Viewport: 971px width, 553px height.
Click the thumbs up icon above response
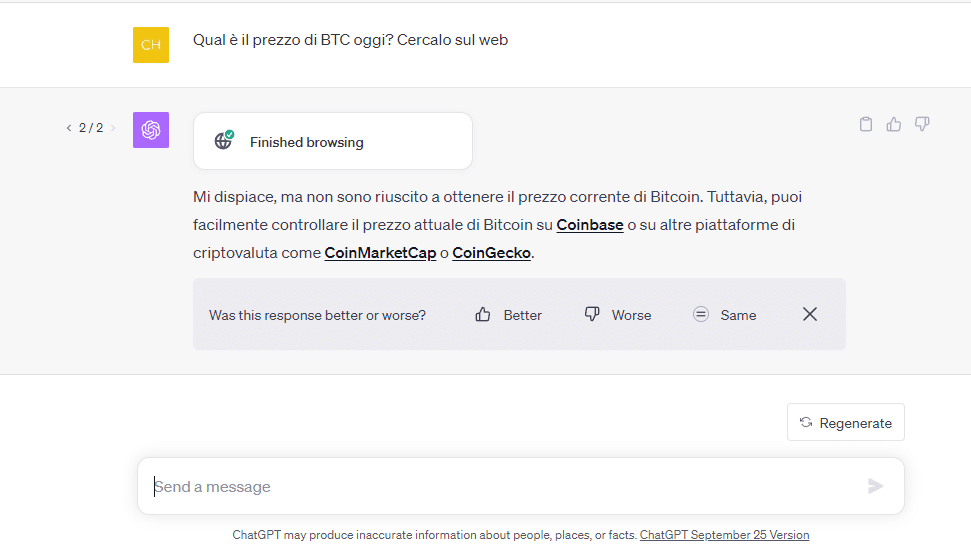click(894, 124)
